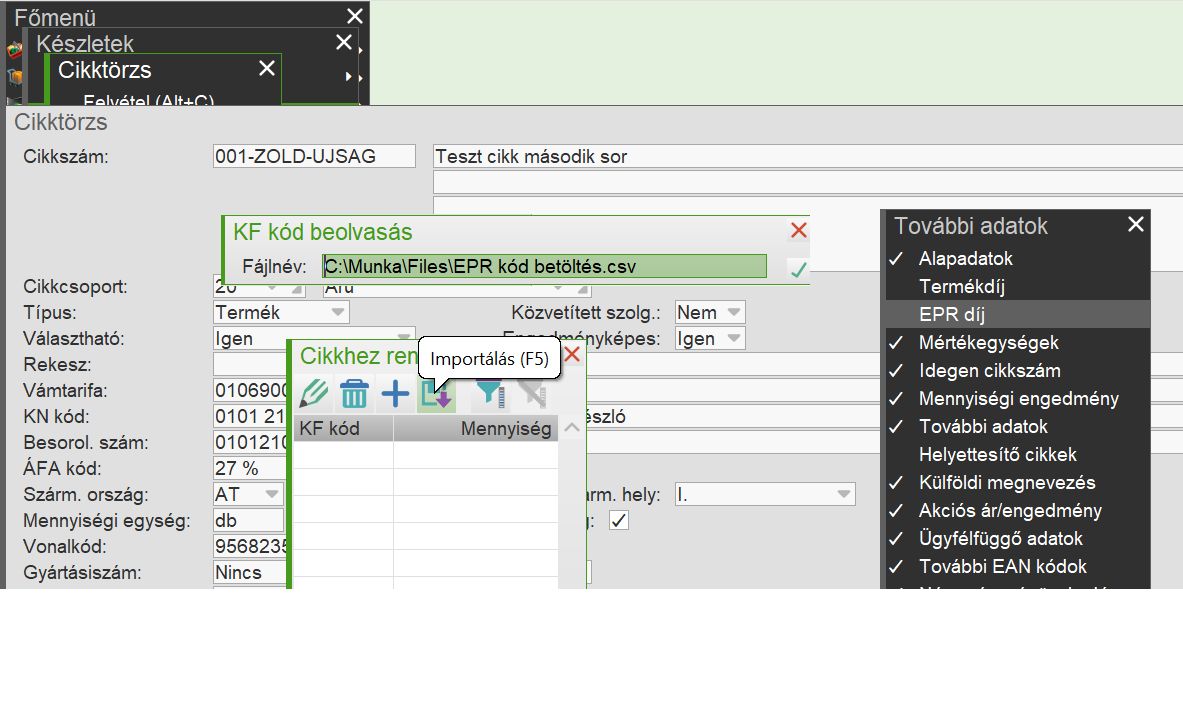Close the További adatok panel
Screen dimensions: 1183x720
[1135, 224]
